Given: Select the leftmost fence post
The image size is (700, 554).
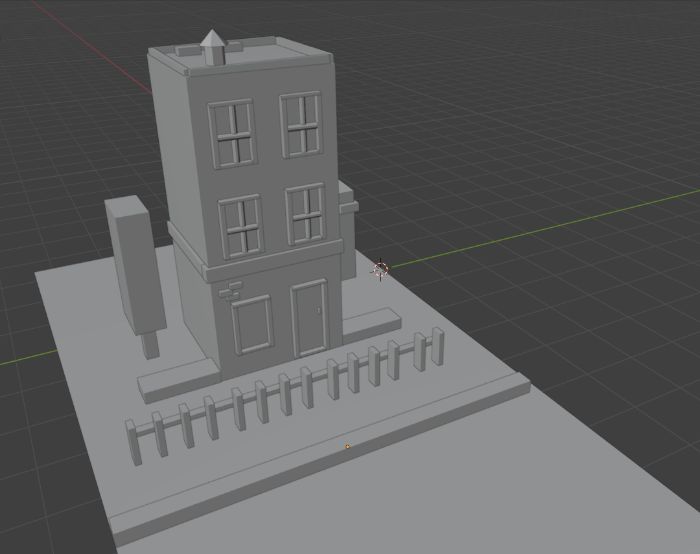Looking at the screenshot, I should click(x=133, y=442).
